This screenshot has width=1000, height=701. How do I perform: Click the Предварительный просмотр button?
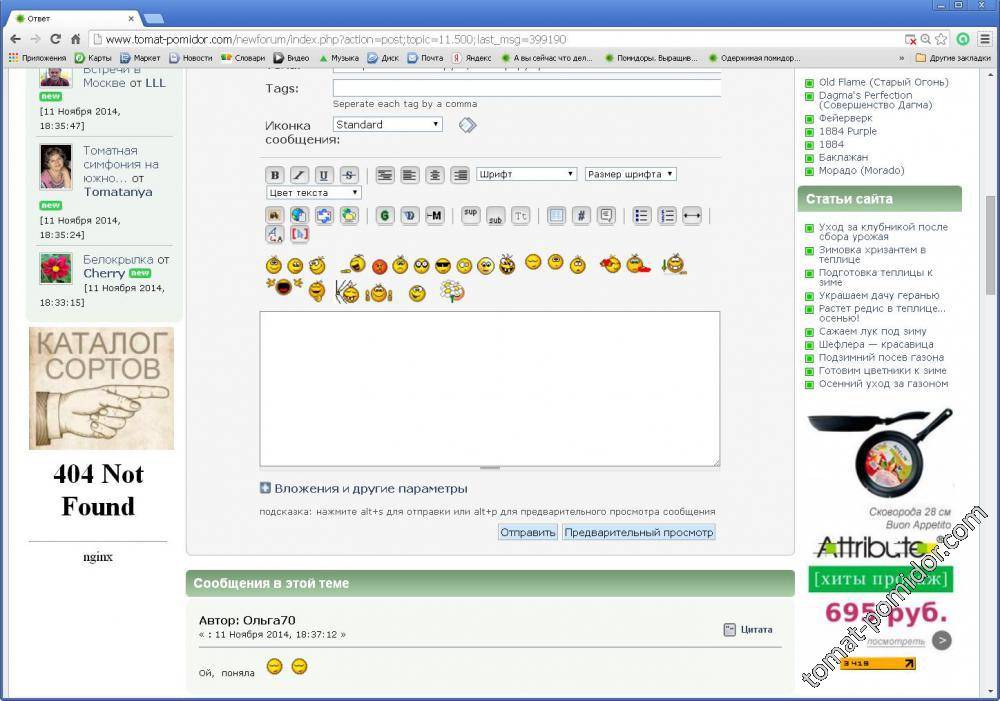click(638, 532)
